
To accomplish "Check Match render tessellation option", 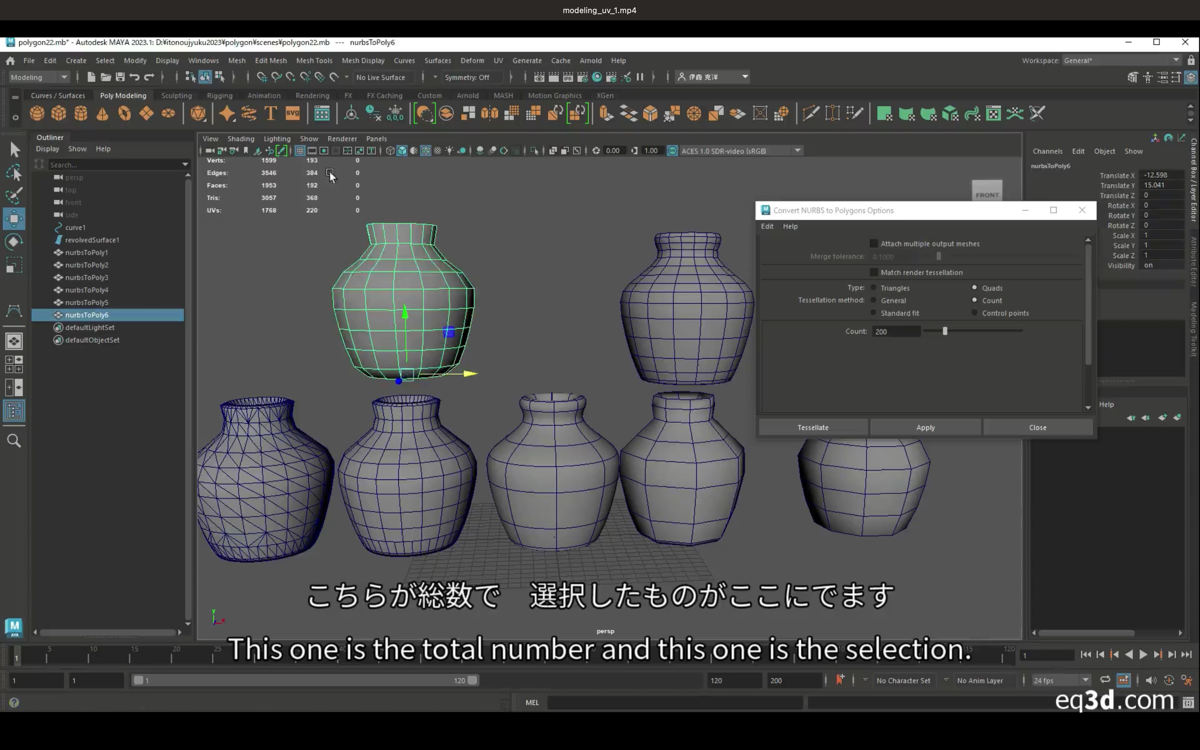I will [x=874, y=272].
